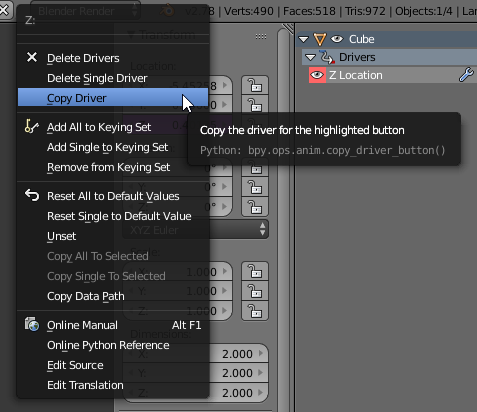477x412 pixels.
Task: Toggle lock for Rotation X
Action: [x=255, y=168]
